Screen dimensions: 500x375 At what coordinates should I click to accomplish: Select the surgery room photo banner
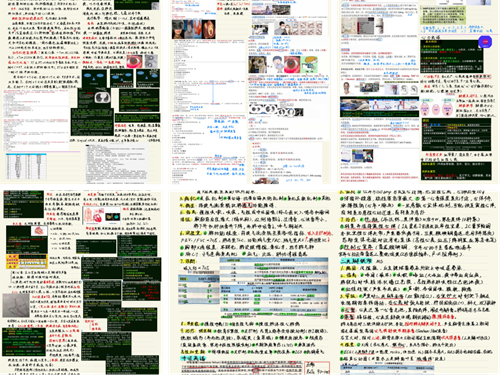tap(379, 106)
